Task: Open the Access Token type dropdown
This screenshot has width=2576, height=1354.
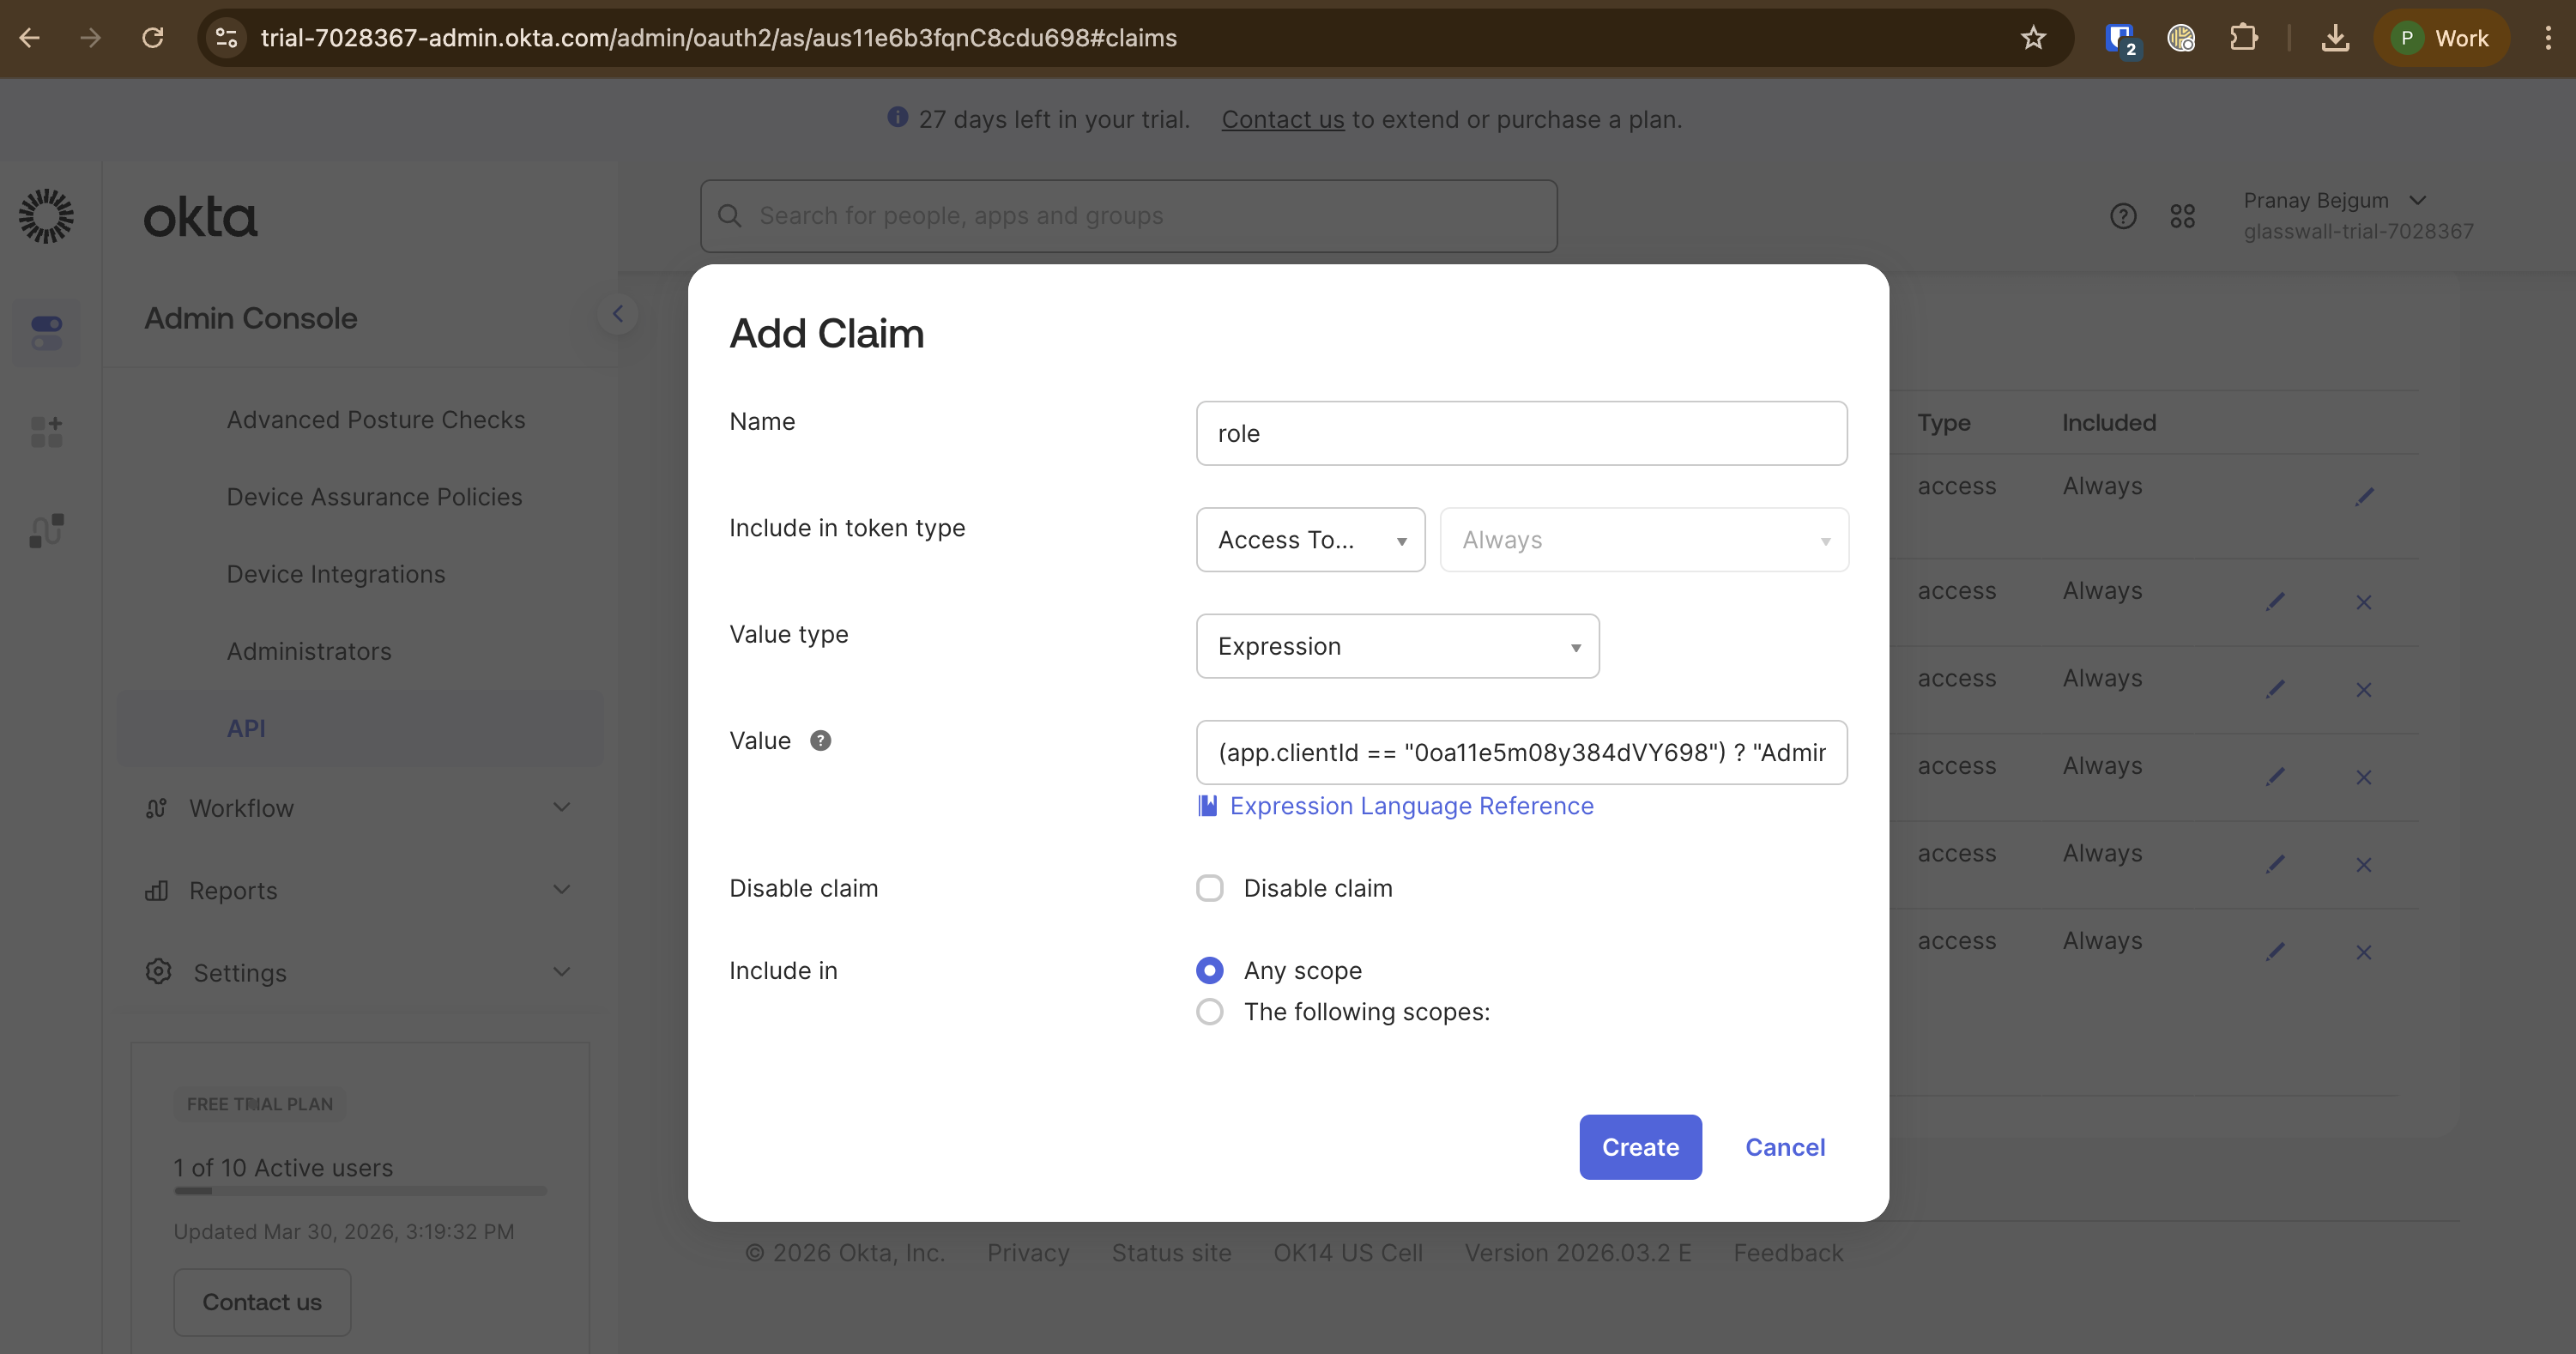Action: pos(1310,540)
